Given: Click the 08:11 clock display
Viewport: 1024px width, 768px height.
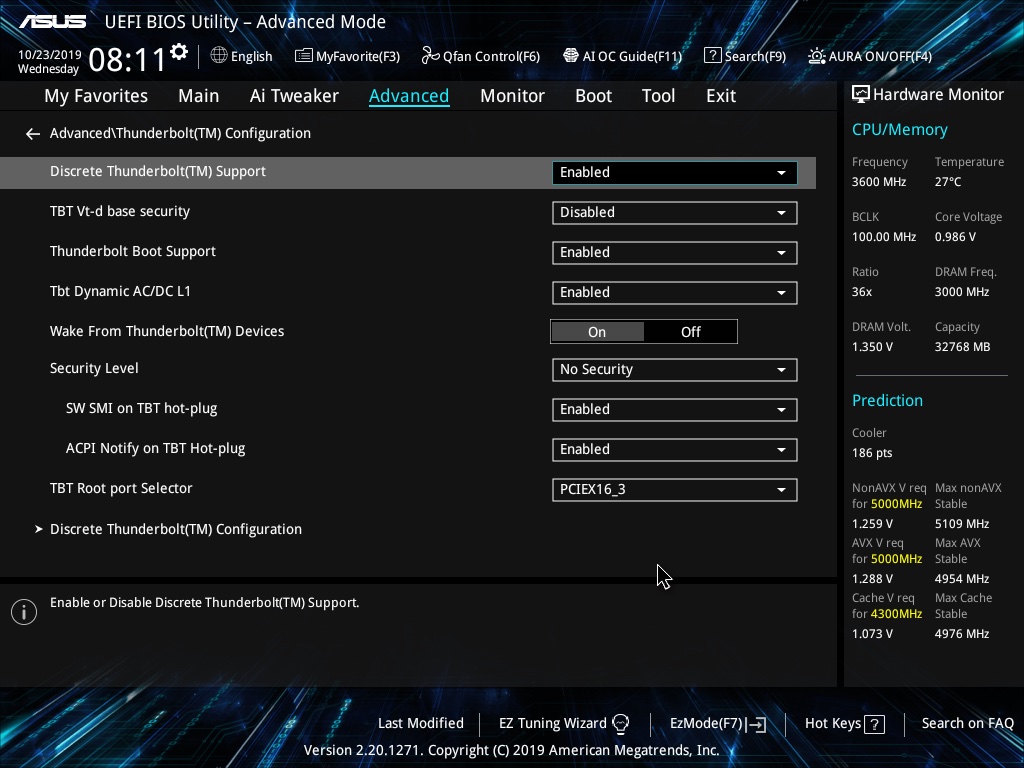Looking at the screenshot, I should point(127,60).
